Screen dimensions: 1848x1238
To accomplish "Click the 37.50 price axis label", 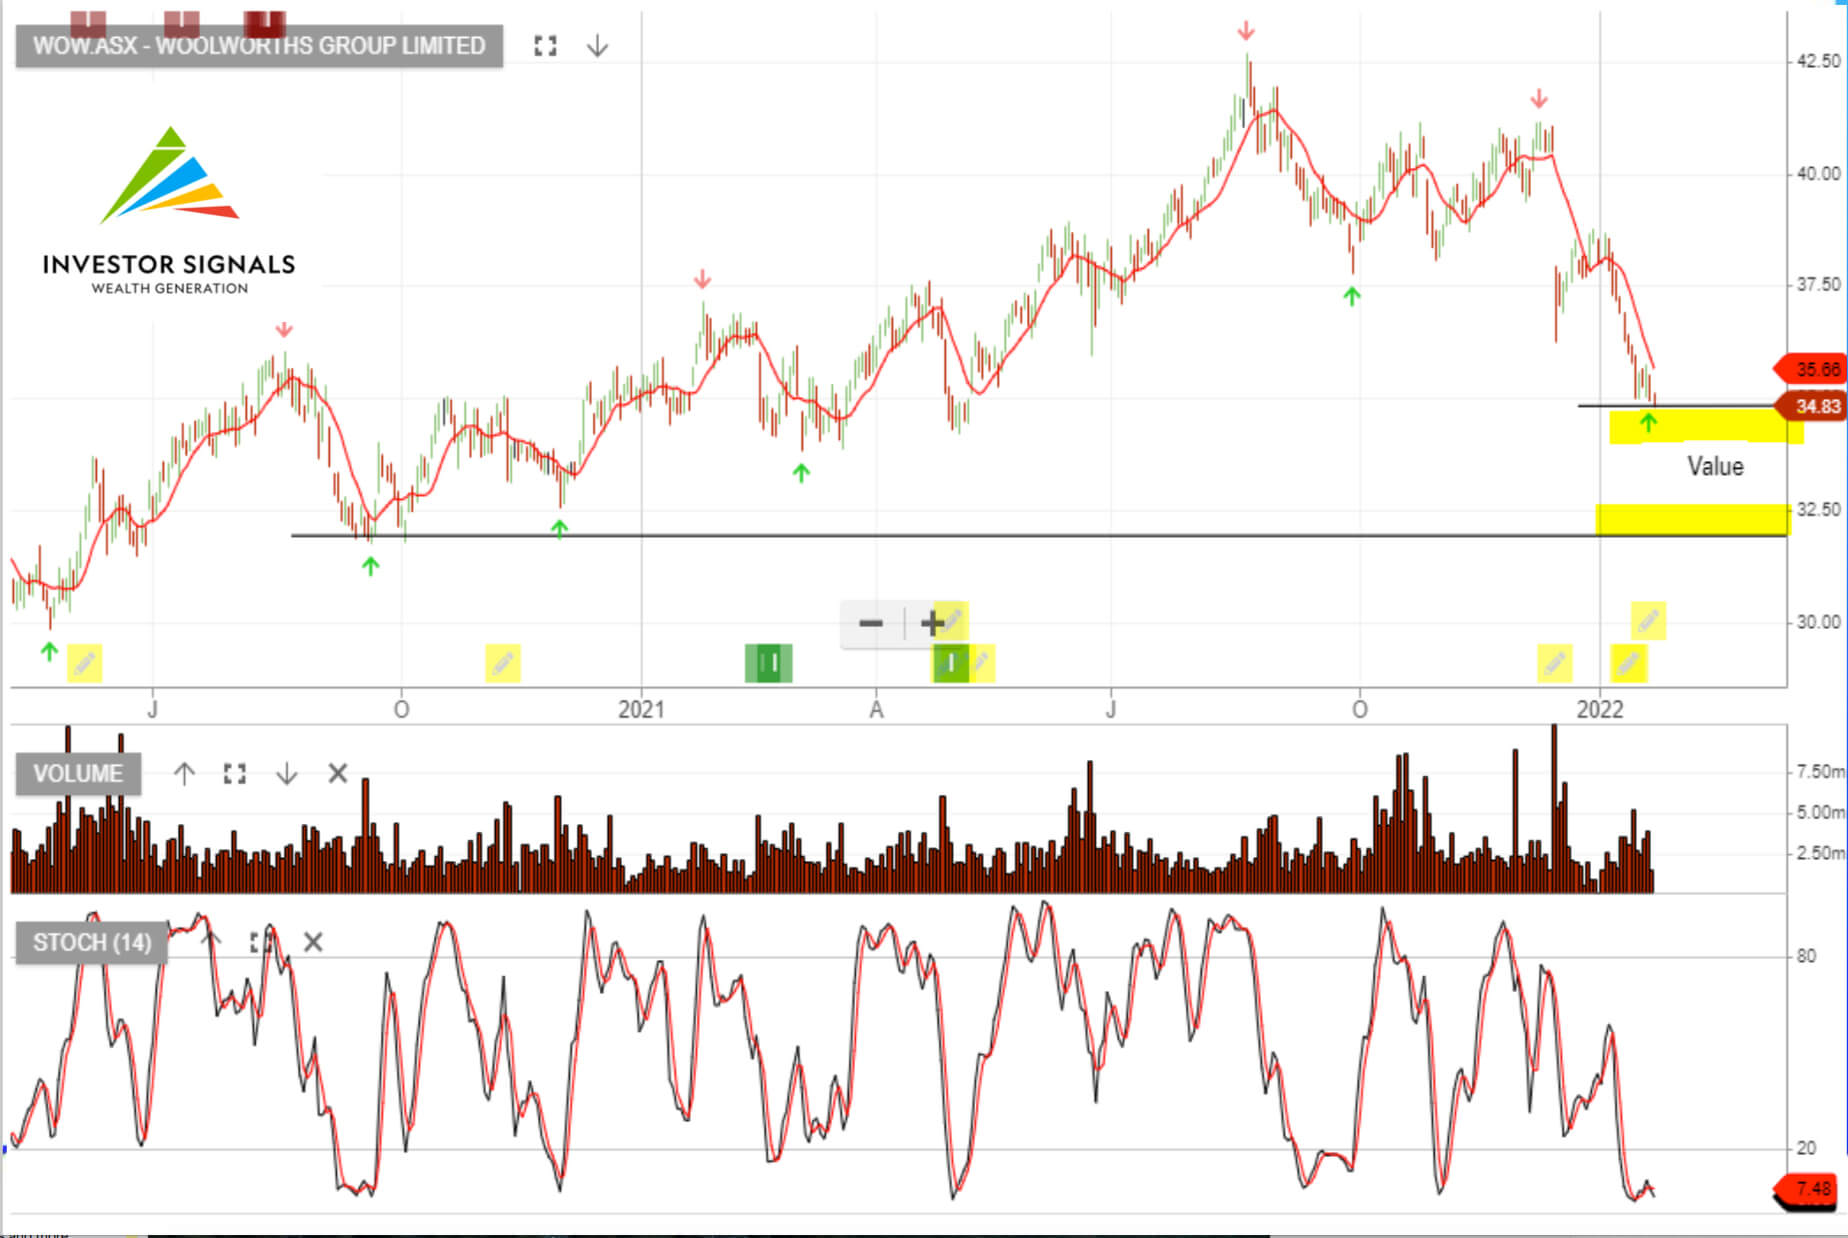I will coord(1818,285).
